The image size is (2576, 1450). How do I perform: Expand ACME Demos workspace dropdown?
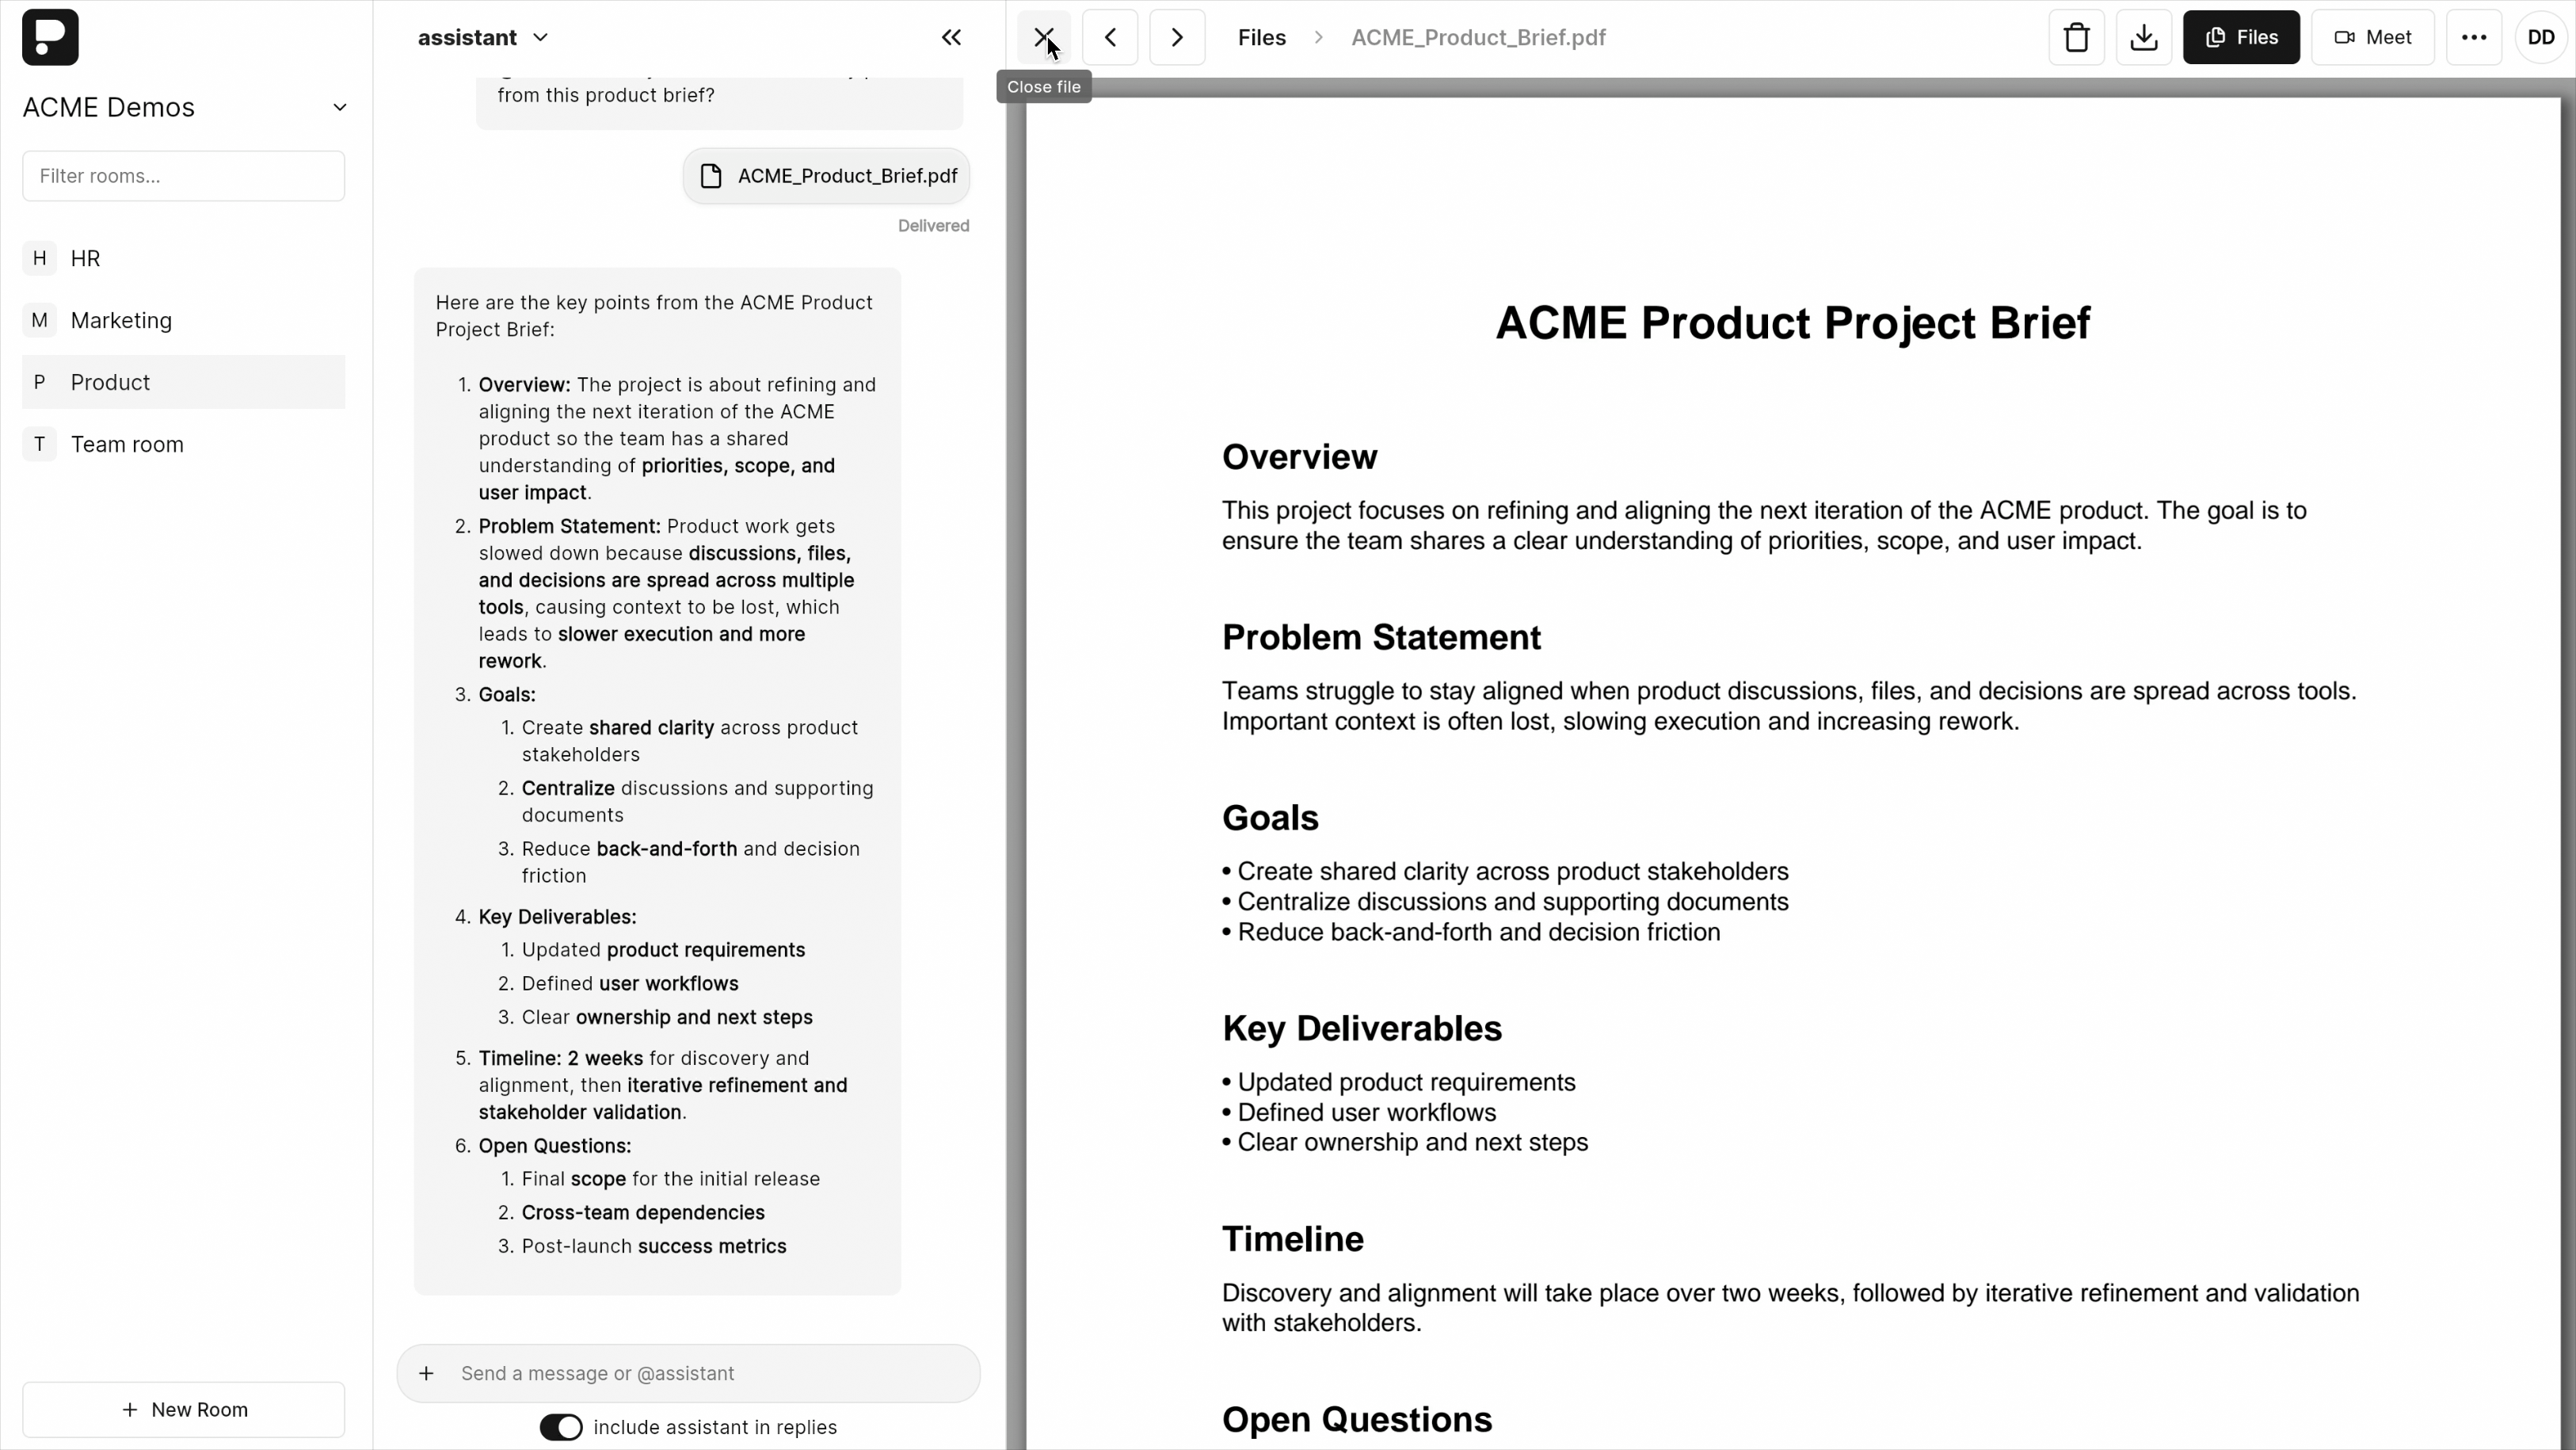click(x=339, y=107)
